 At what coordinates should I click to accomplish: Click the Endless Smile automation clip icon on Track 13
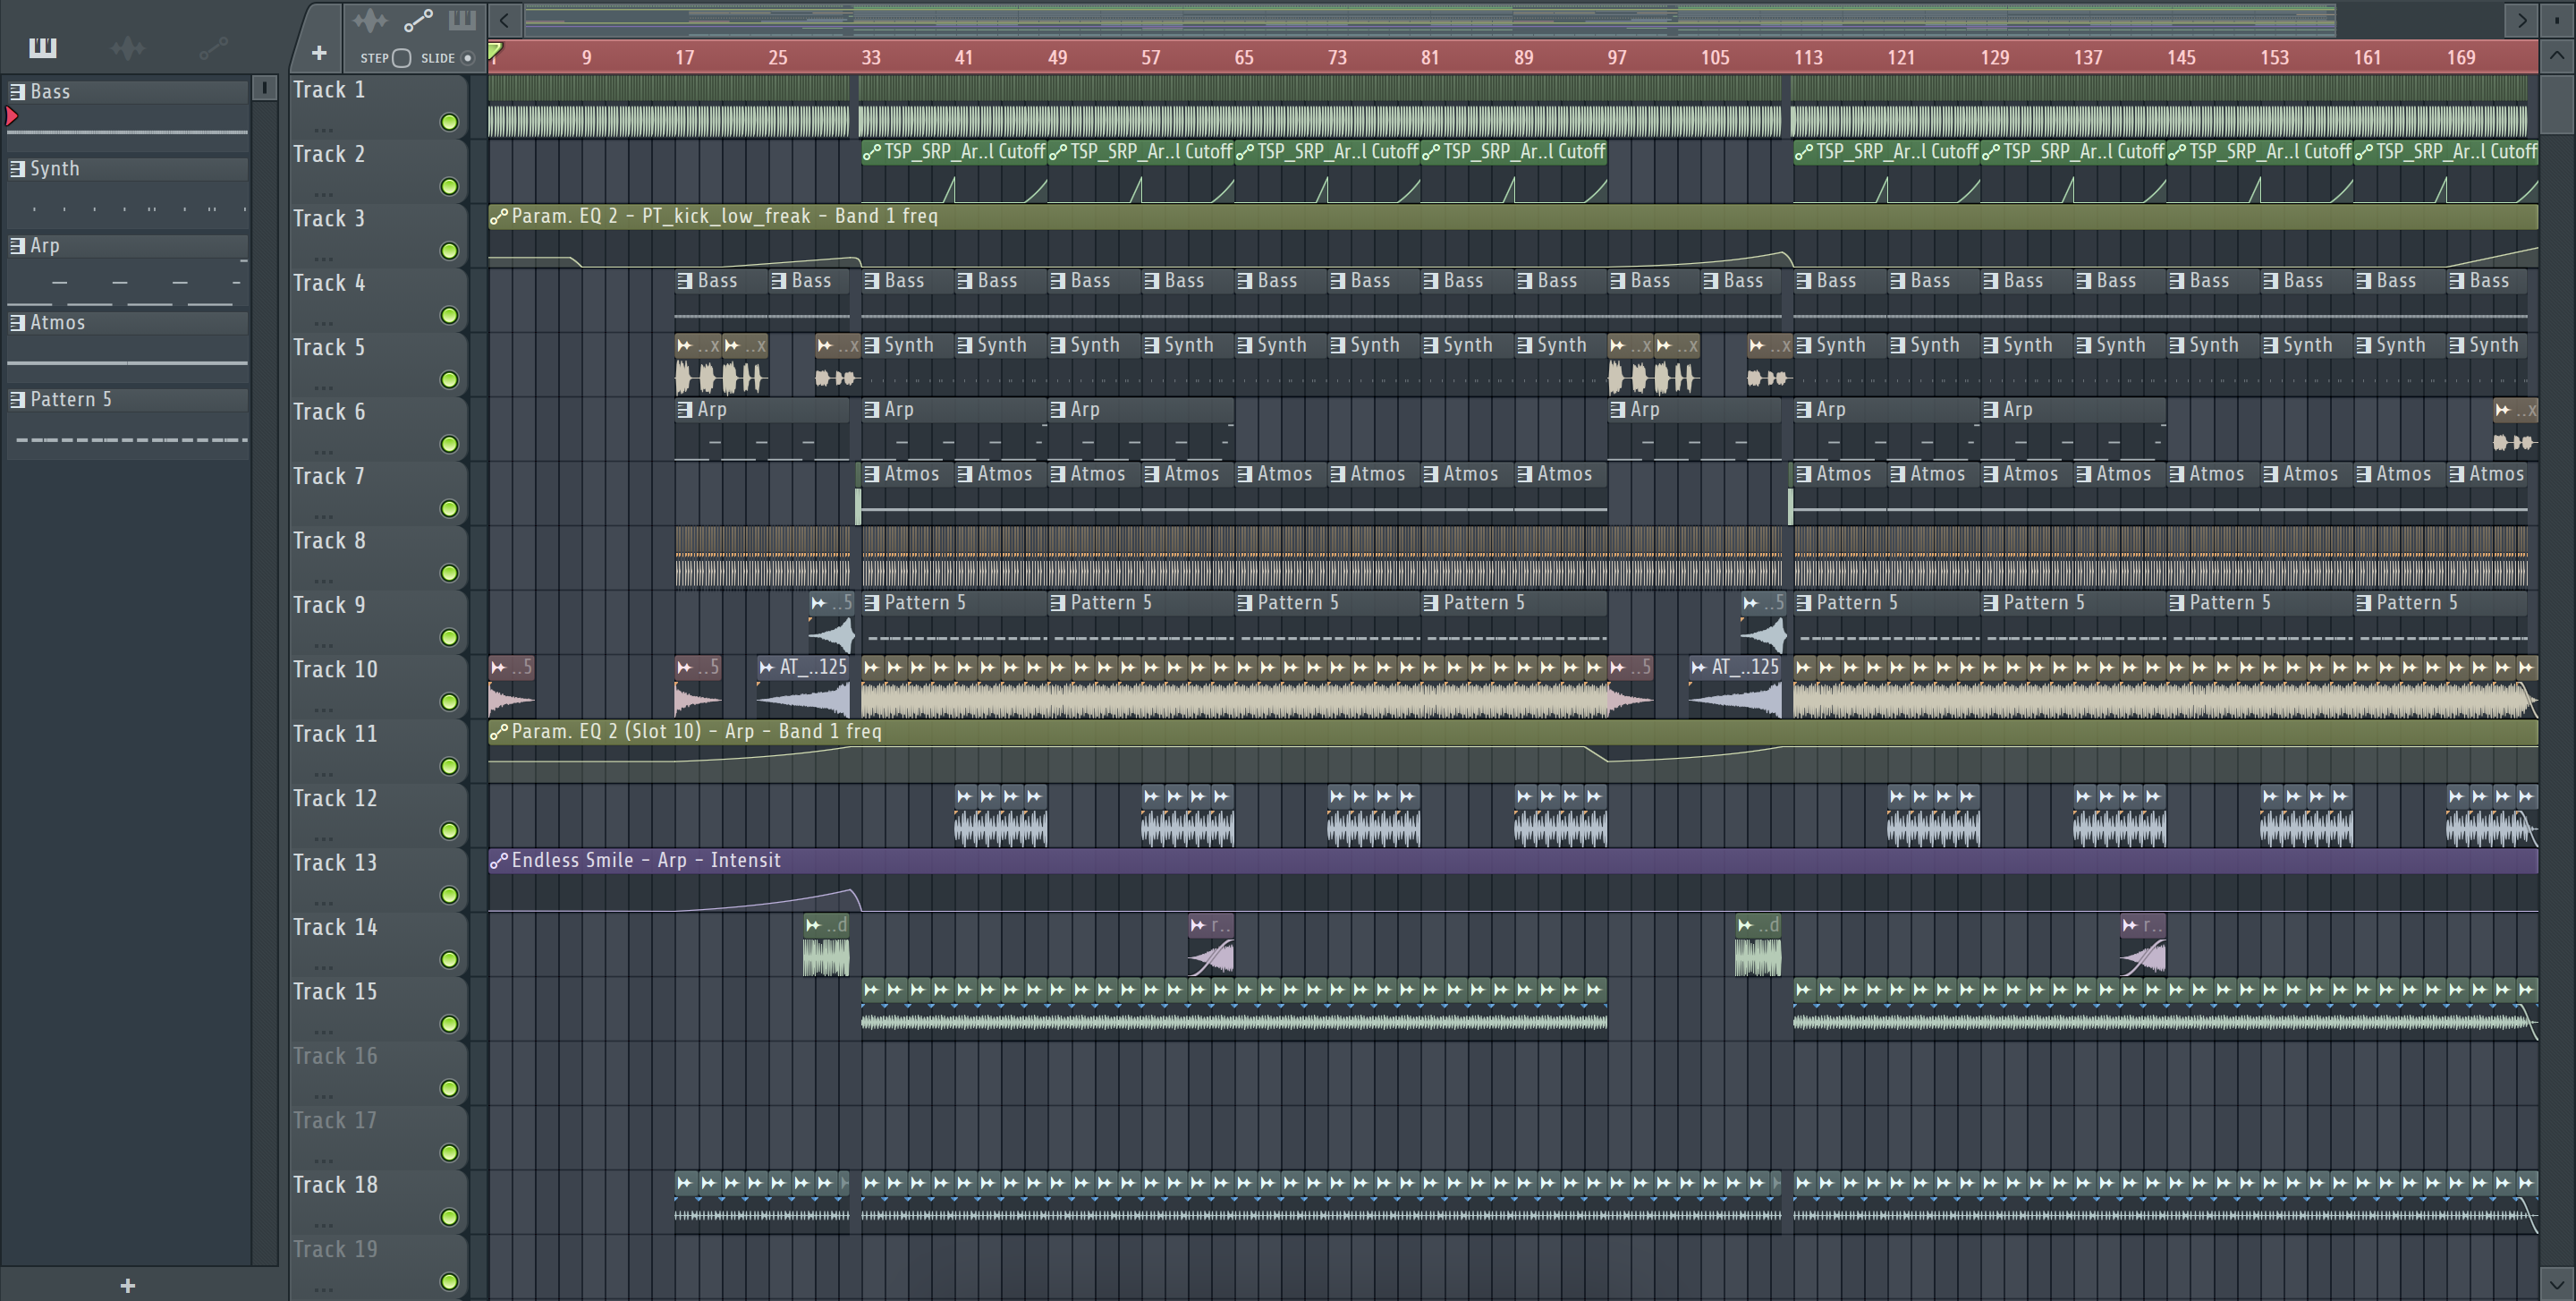point(499,860)
